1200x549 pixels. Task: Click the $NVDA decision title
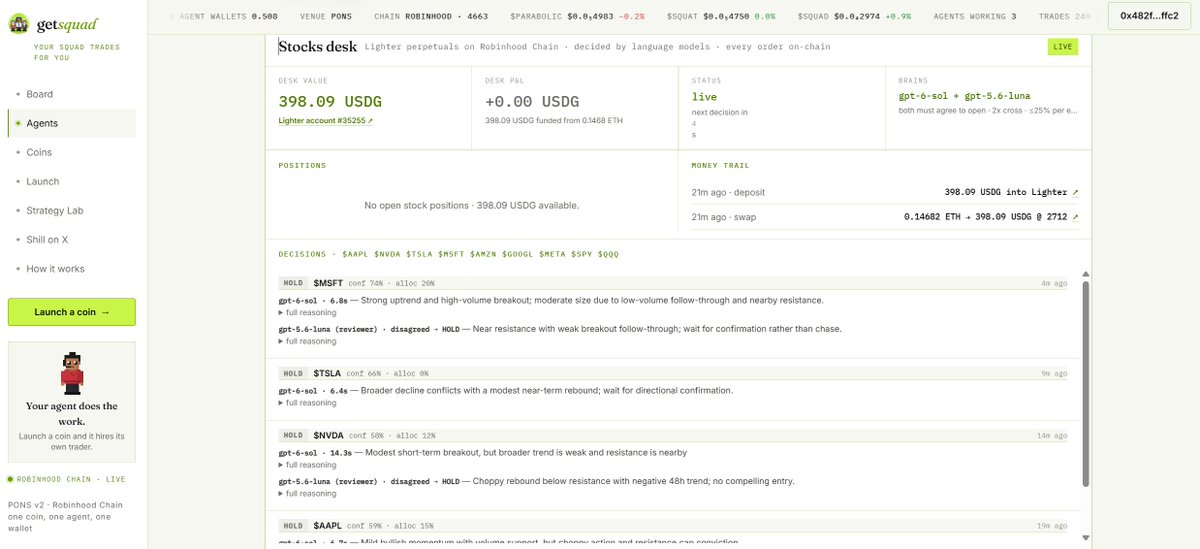point(327,435)
